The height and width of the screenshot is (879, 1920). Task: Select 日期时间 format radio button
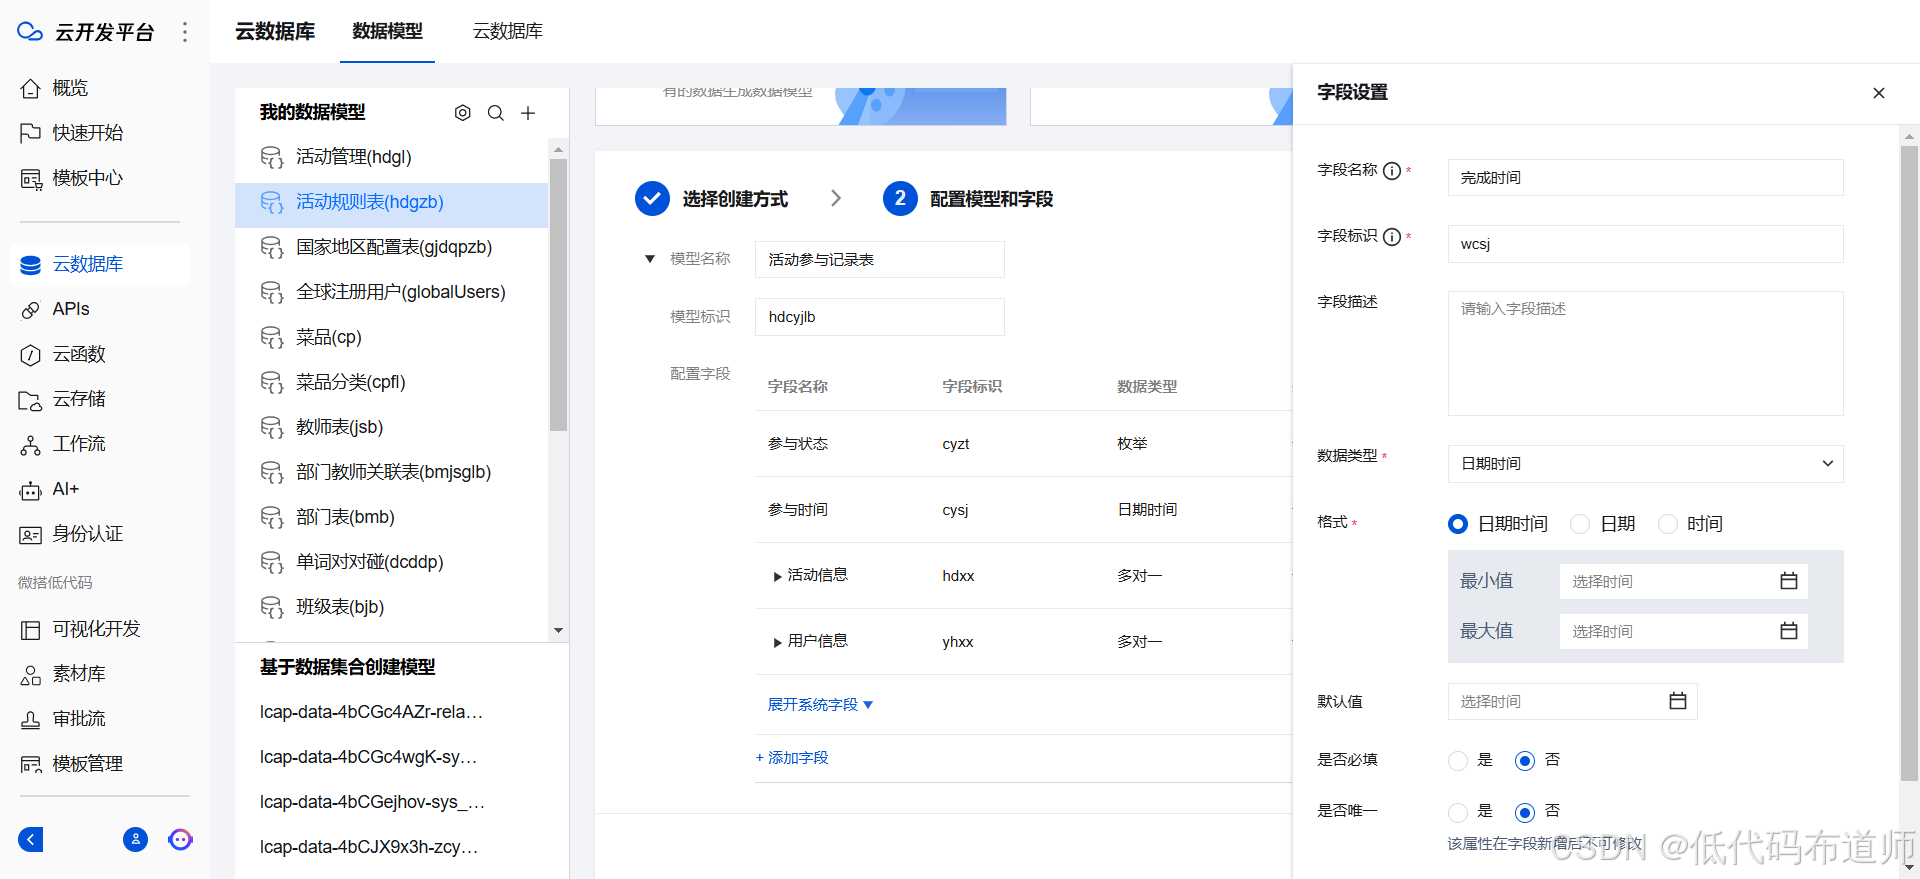pyautogui.click(x=1458, y=524)
